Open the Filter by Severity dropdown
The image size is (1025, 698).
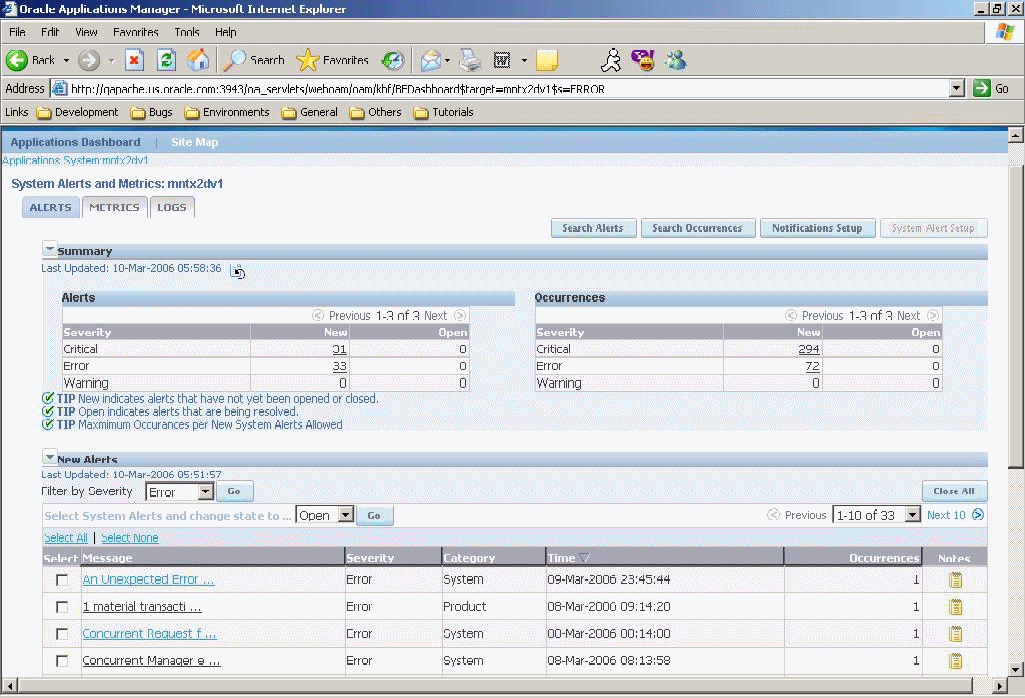[x=205, y=492]
